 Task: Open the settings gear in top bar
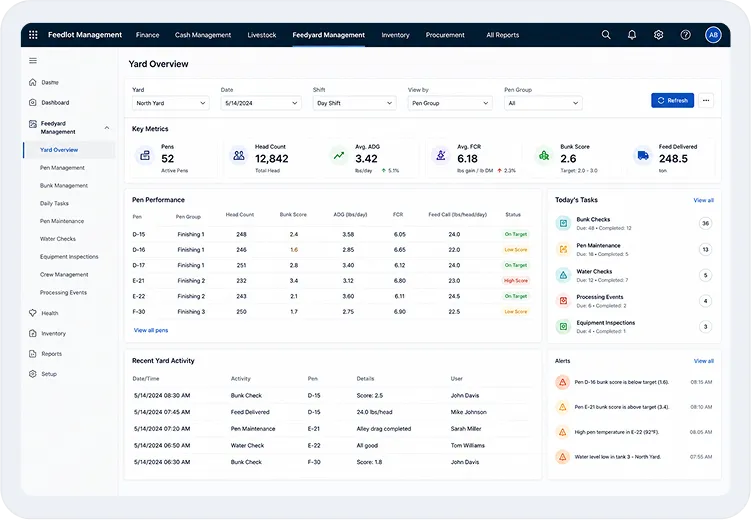[659, 35]
